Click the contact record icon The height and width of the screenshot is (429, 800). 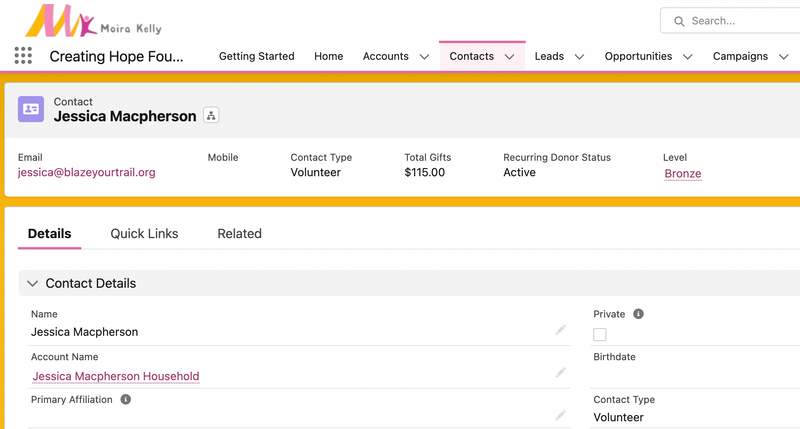(31, 109)
